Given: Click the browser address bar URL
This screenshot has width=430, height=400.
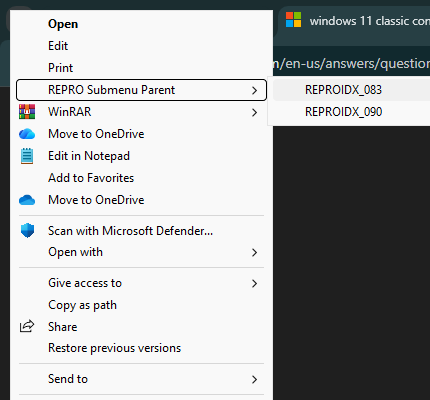Looking at the screenshot, I should tap(351, 63).
